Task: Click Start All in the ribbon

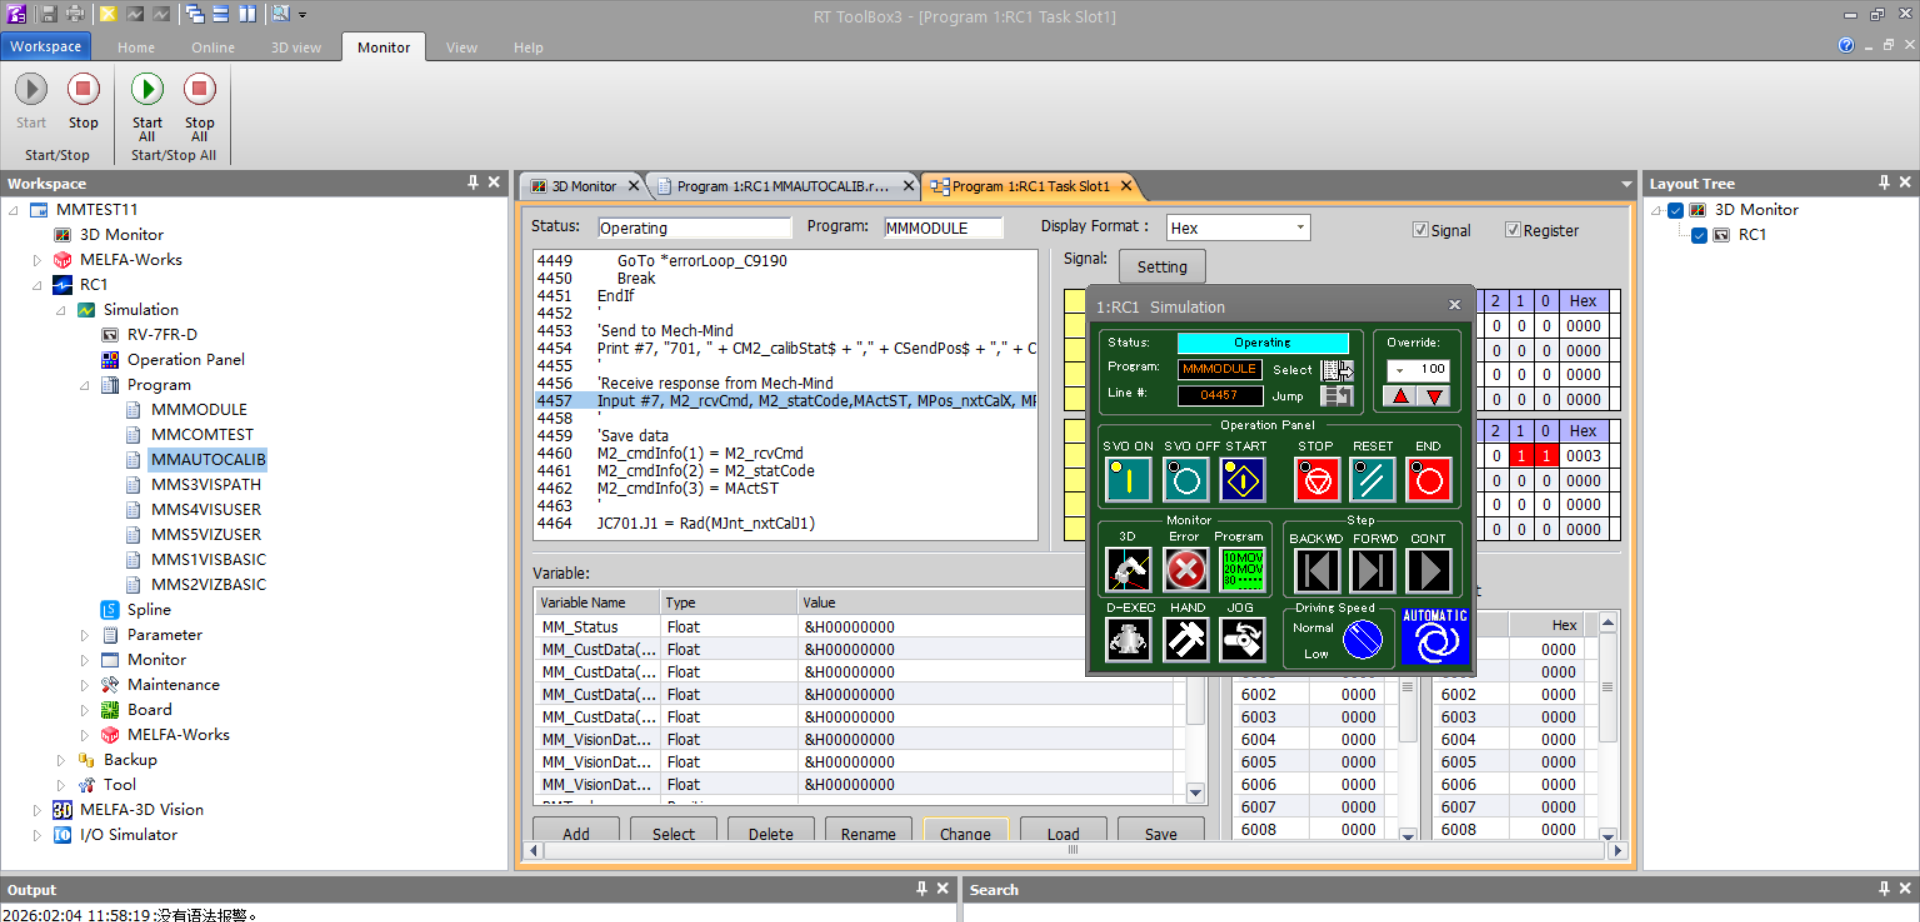Action: point(147,108)
